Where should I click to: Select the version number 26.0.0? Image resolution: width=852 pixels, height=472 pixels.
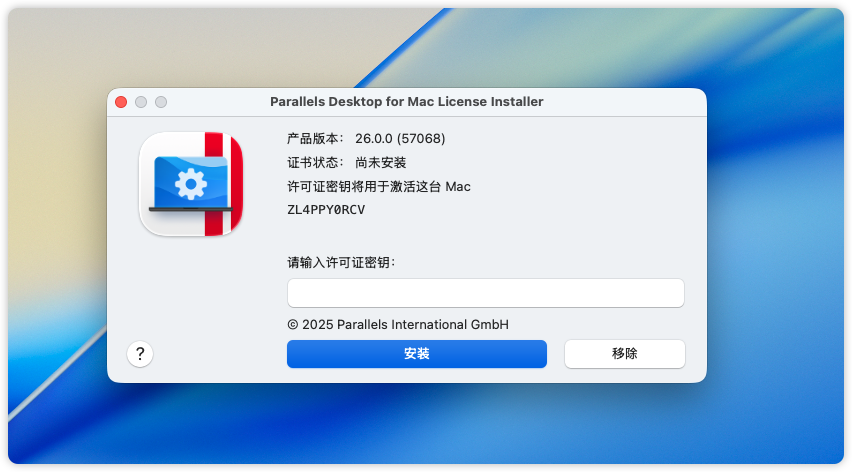pos(374,138)
